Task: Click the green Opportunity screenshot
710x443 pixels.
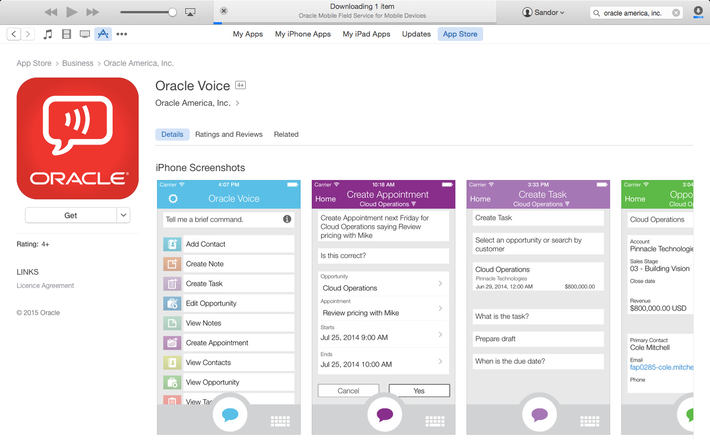Action: point(657,308)
